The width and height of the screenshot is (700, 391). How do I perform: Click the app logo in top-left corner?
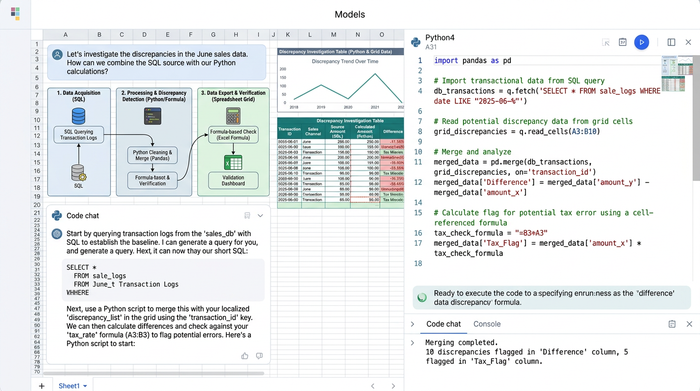15,13
